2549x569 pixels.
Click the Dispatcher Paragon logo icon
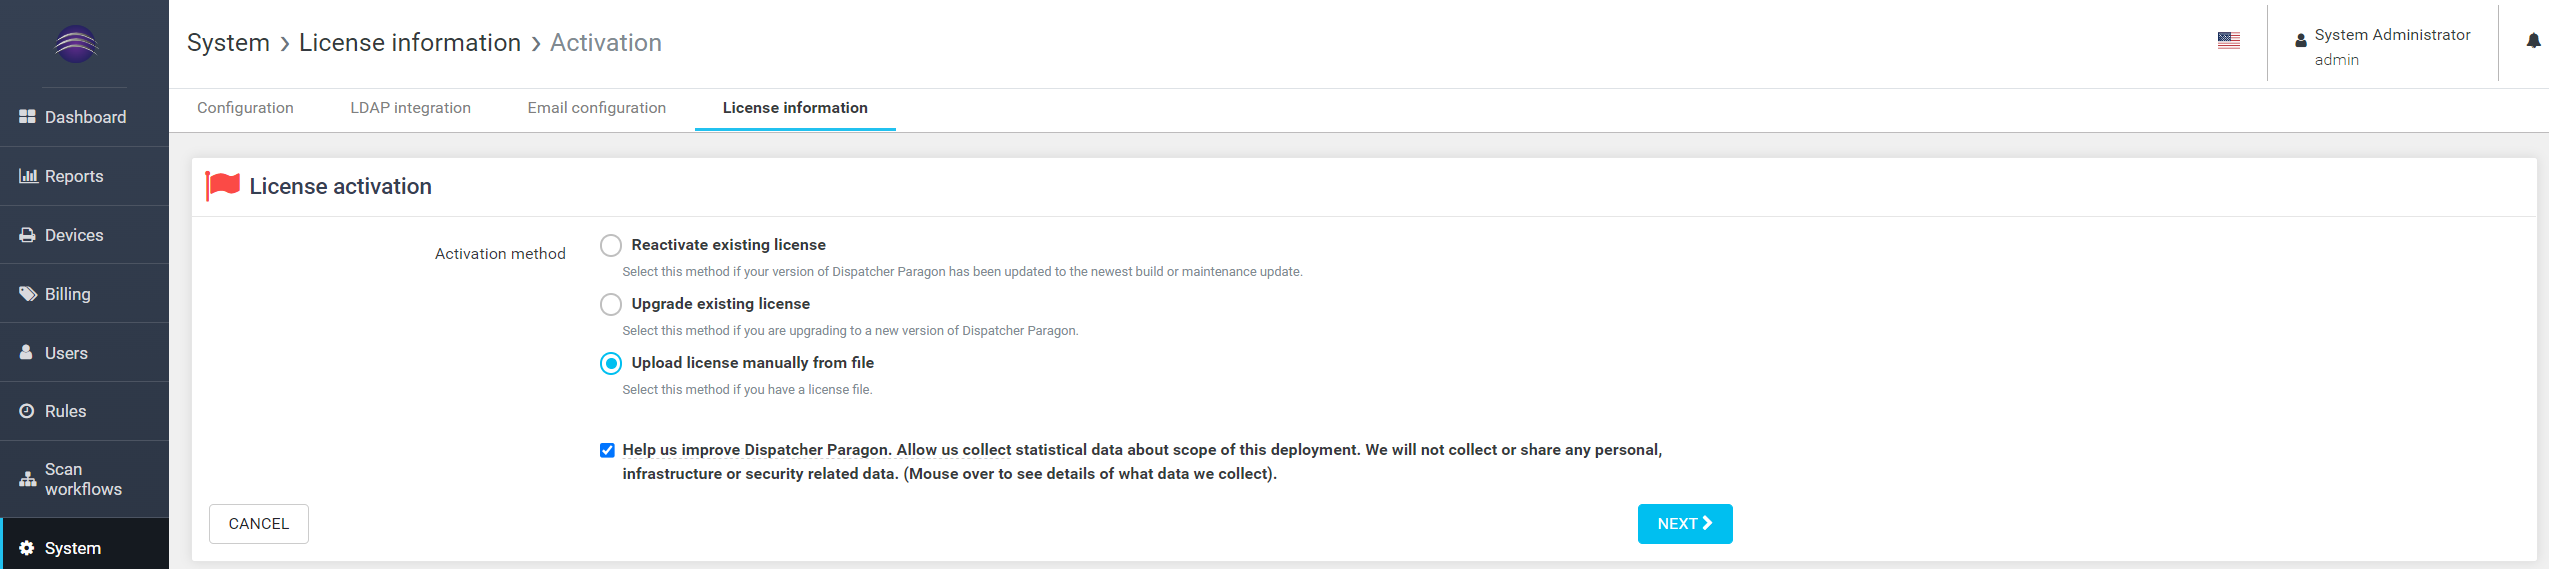click(x=76, y=44)
